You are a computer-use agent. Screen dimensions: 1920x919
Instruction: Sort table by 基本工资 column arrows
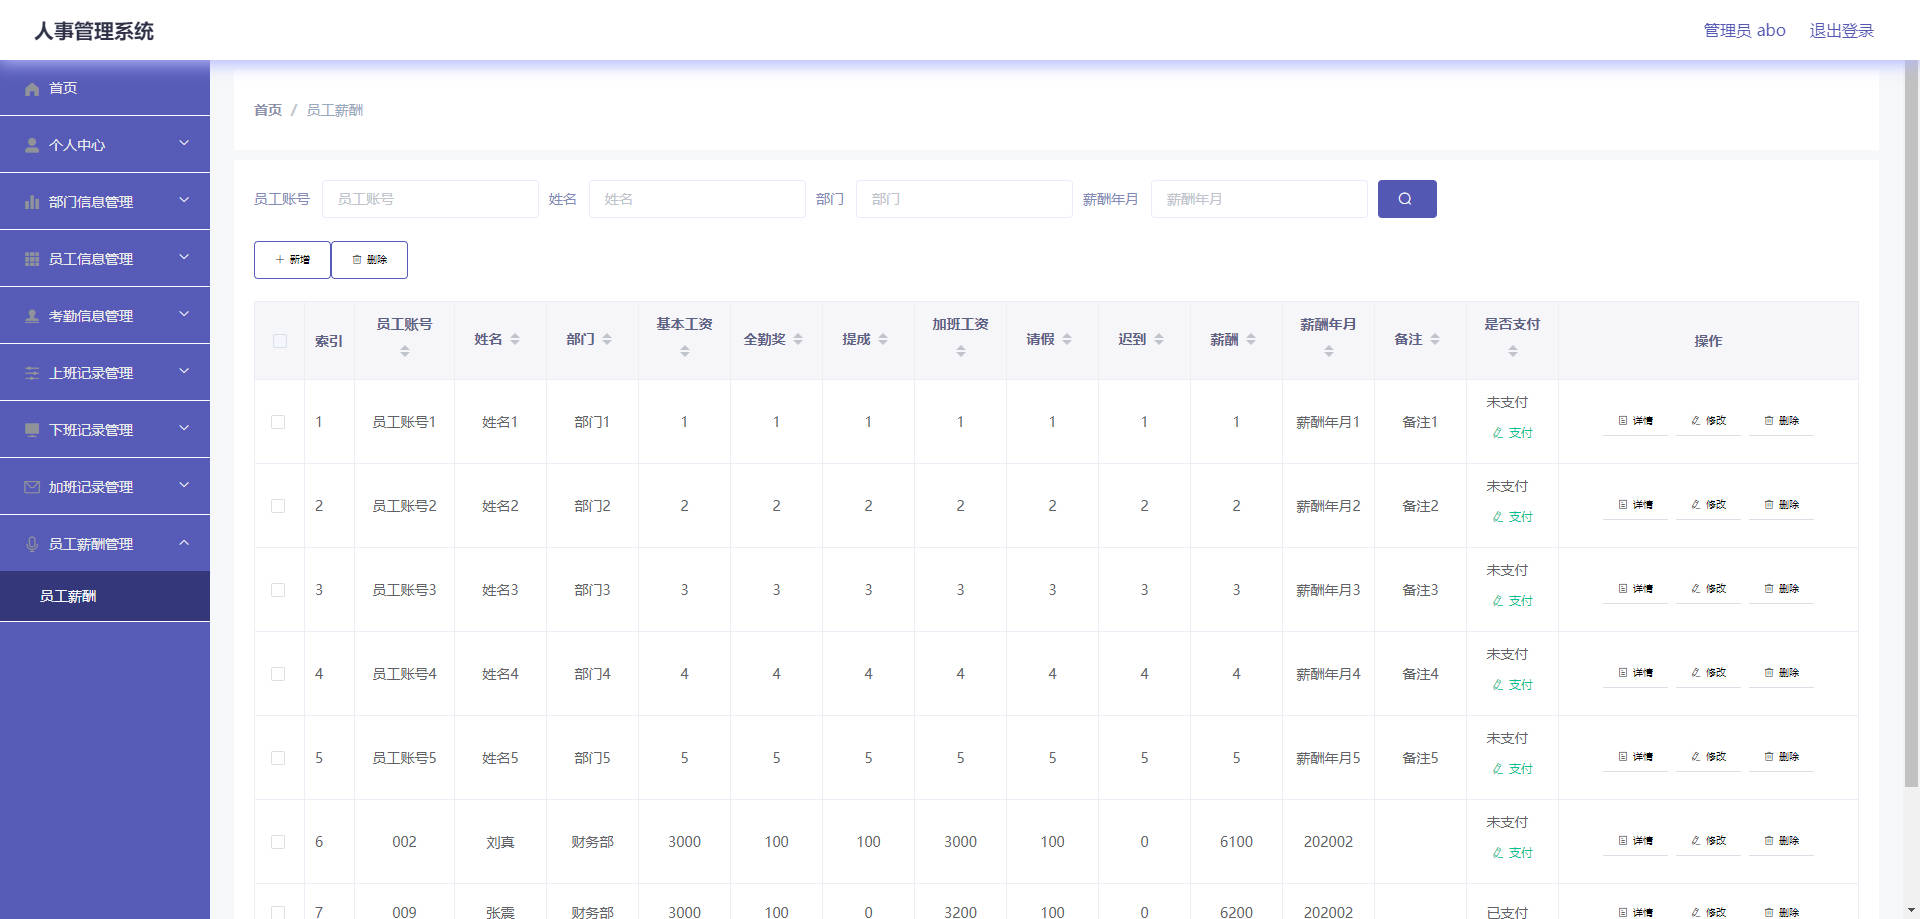coord(685,351)
